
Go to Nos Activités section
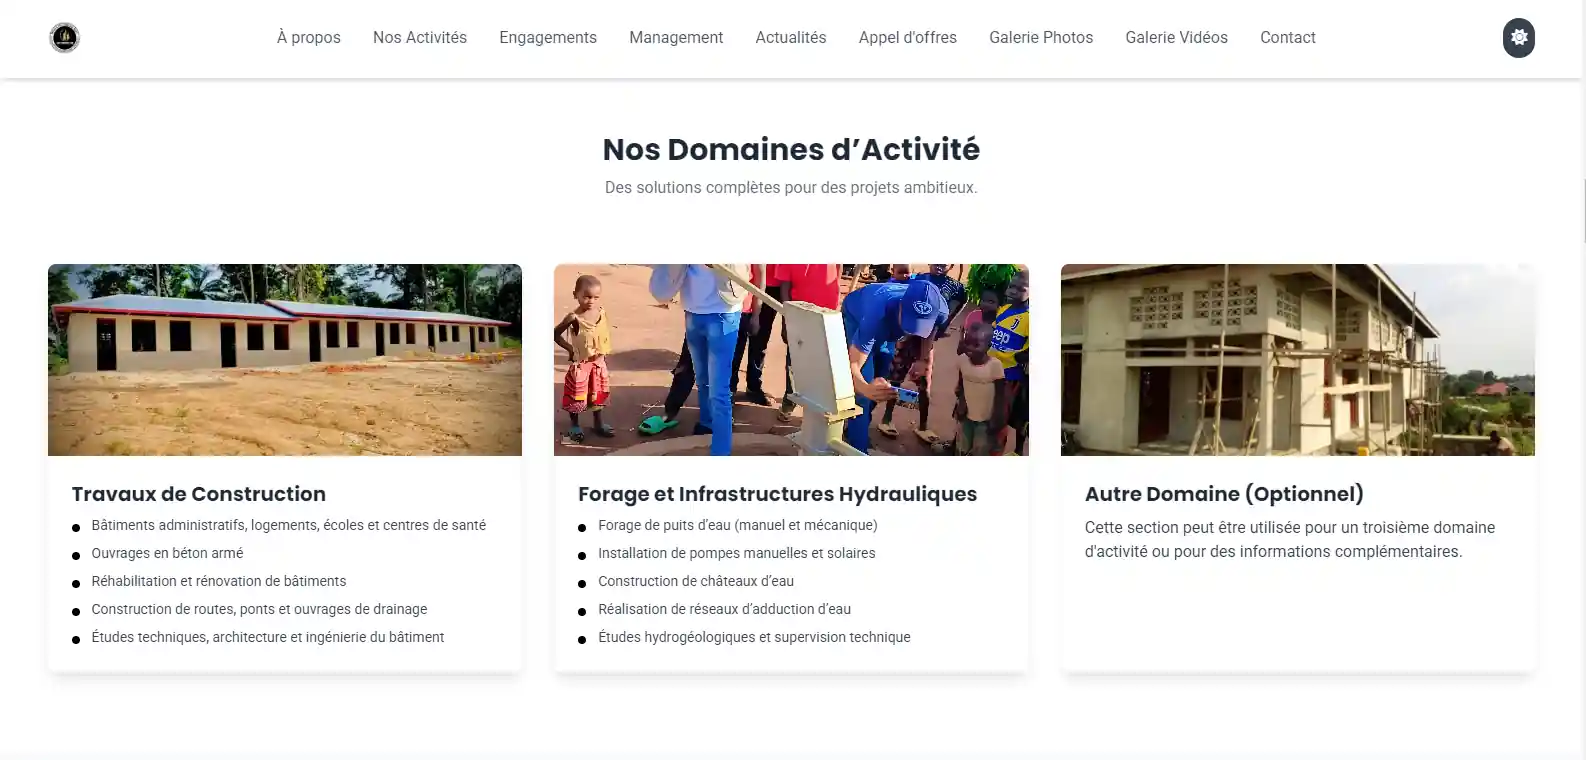point(420,38)
